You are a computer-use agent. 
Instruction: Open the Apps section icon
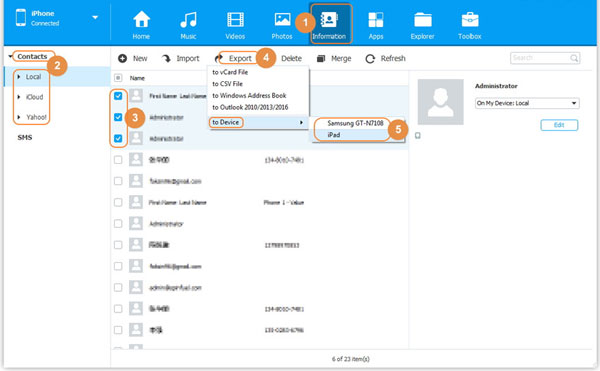click(x=376, y=20)
